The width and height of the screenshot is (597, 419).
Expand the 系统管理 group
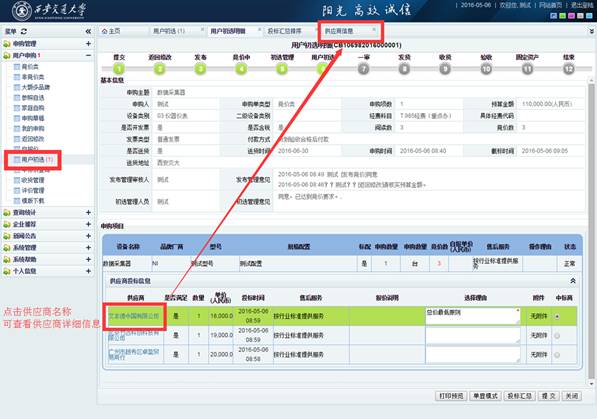coord(88,248)
